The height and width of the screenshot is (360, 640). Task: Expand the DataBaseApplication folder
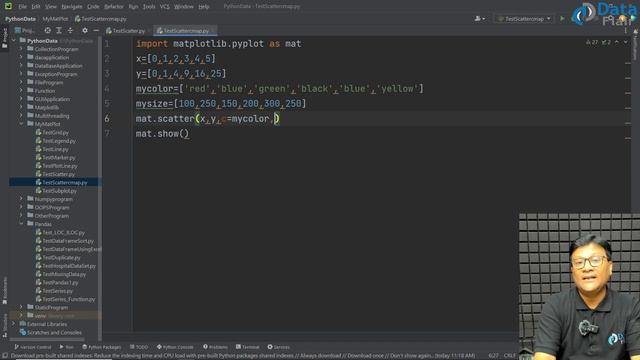(x=21, y=66)
